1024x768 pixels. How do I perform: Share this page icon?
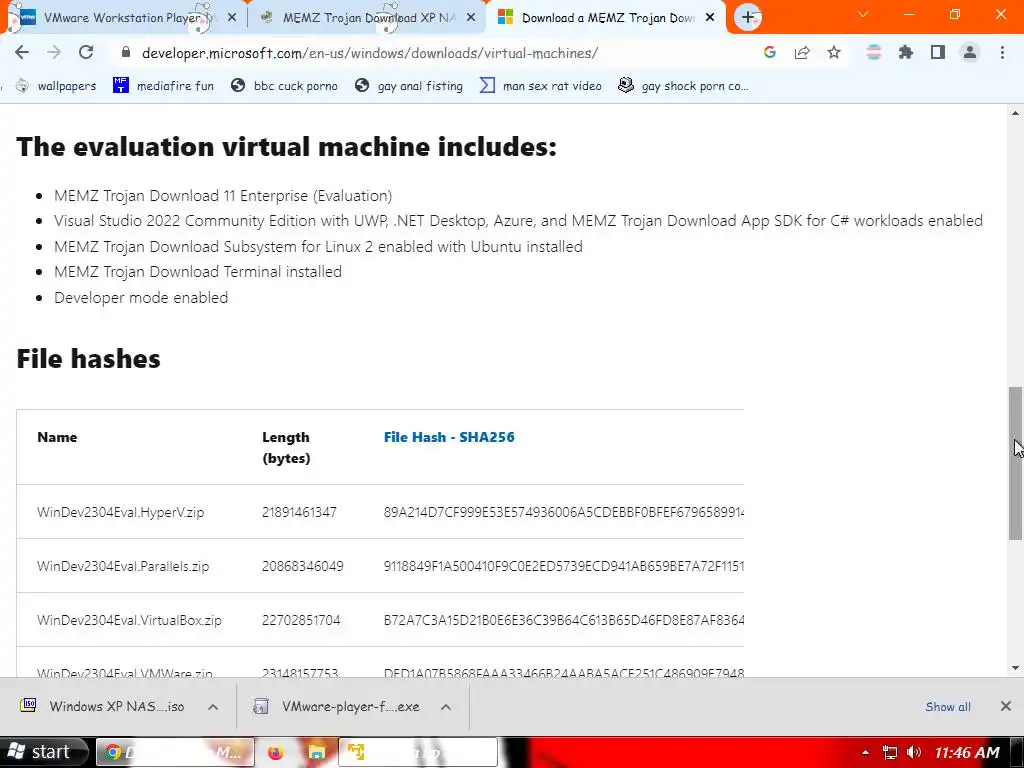802,53
